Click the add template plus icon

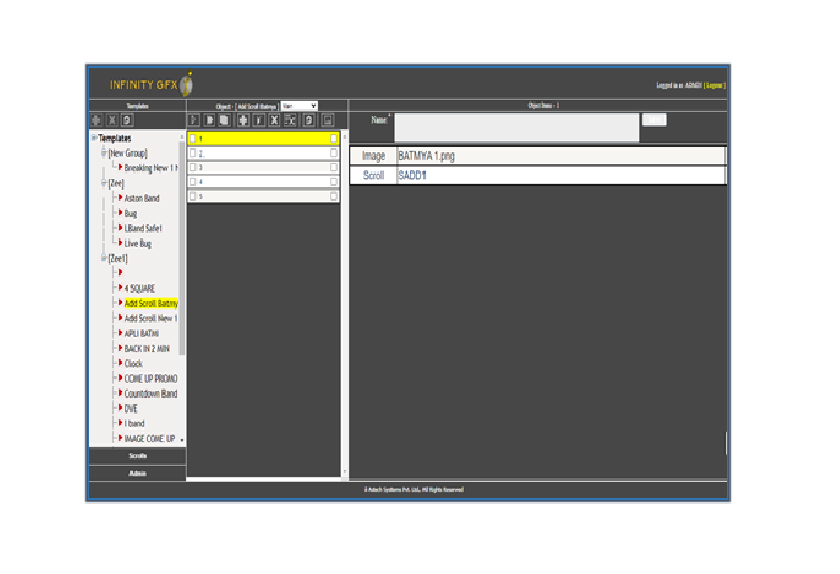[x=97, y=120]
